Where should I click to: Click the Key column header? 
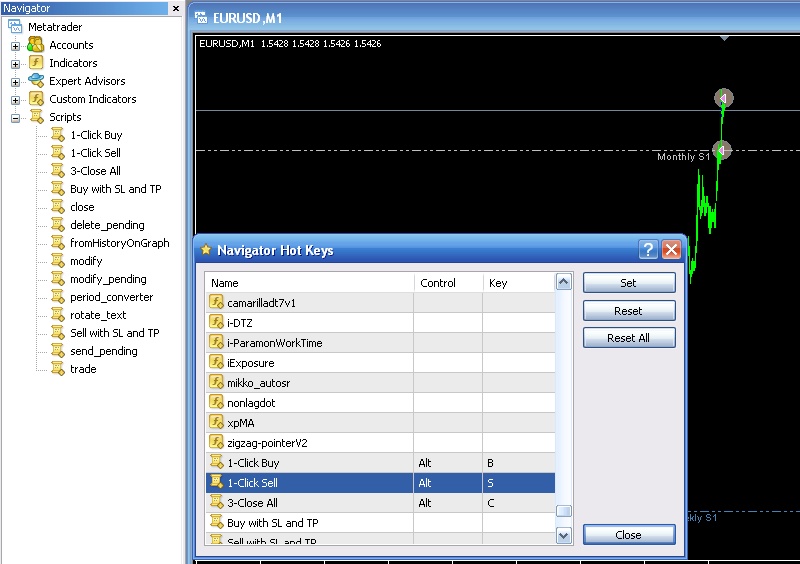coord(518,283)
